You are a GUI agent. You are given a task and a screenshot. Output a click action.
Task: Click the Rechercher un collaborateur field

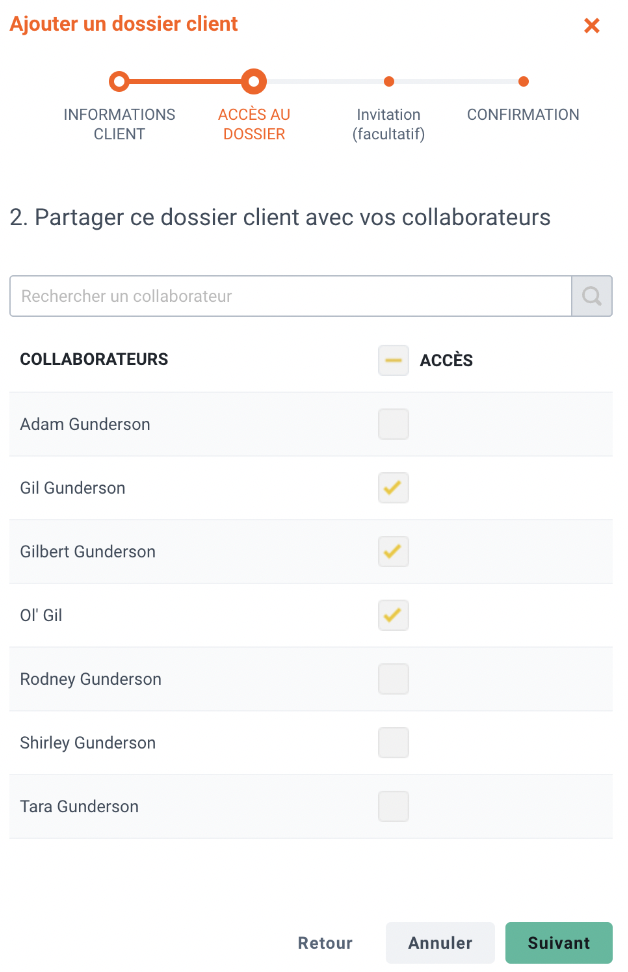(x=291, y=296)
